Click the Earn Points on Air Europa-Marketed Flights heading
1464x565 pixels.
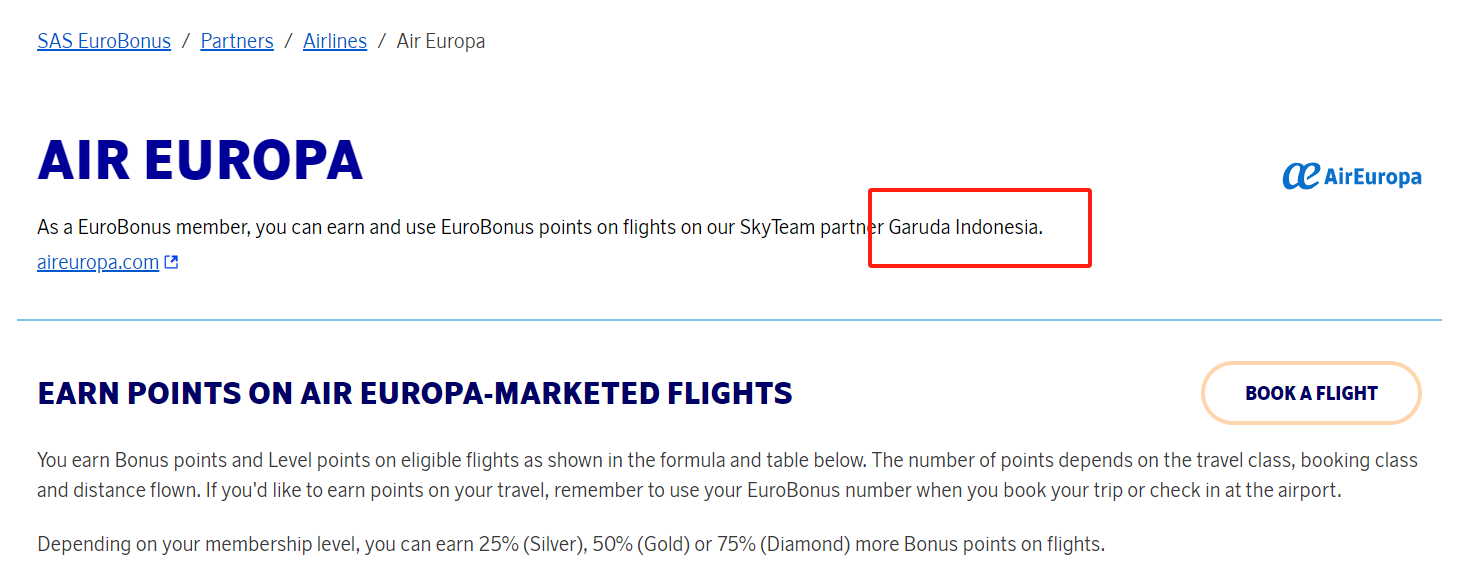415,393
